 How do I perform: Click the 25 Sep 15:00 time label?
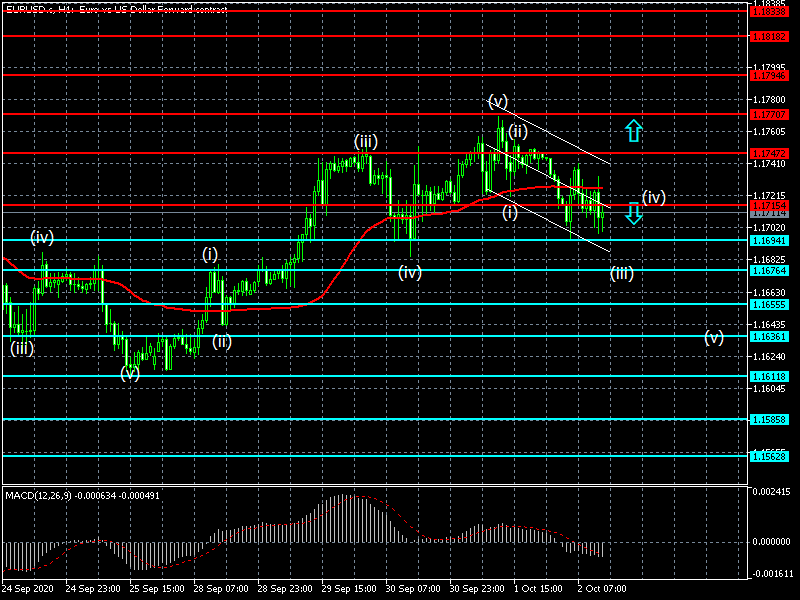pos(157,589)
